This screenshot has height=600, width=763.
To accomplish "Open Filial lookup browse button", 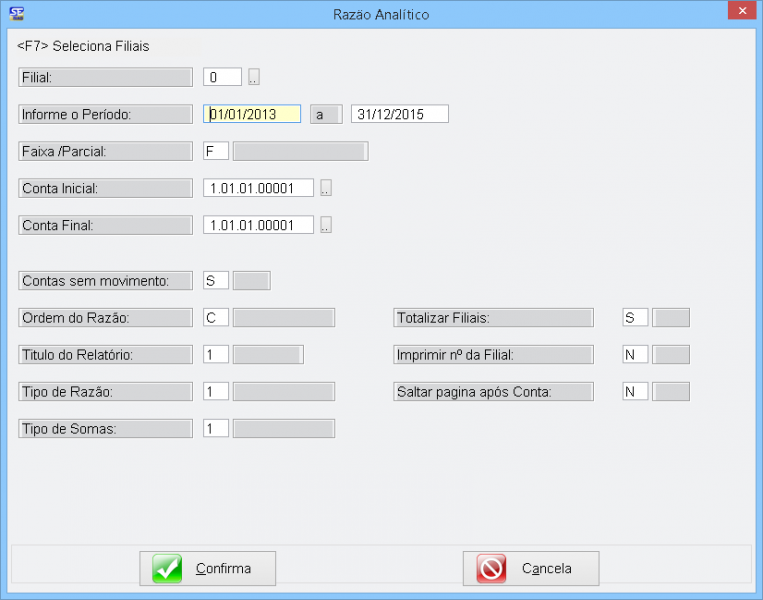I will (254, 77).
